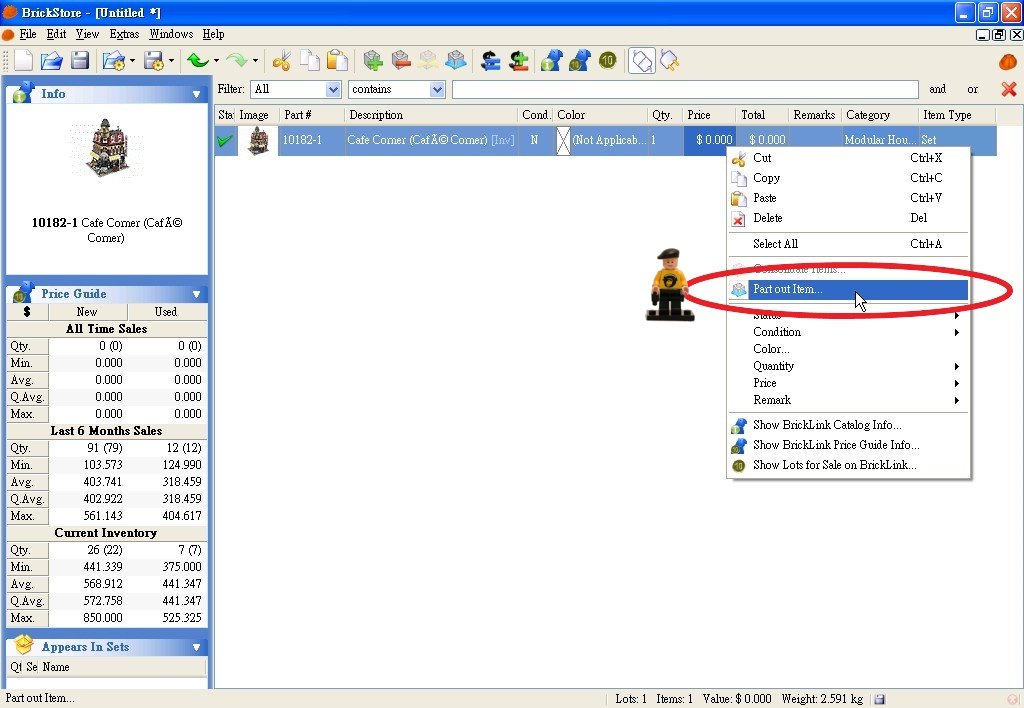The width and height of the screenshot is (1024, 708).
Task: Click the BrickStore icon beside the File menu
Action: click(x=8, y=35)
